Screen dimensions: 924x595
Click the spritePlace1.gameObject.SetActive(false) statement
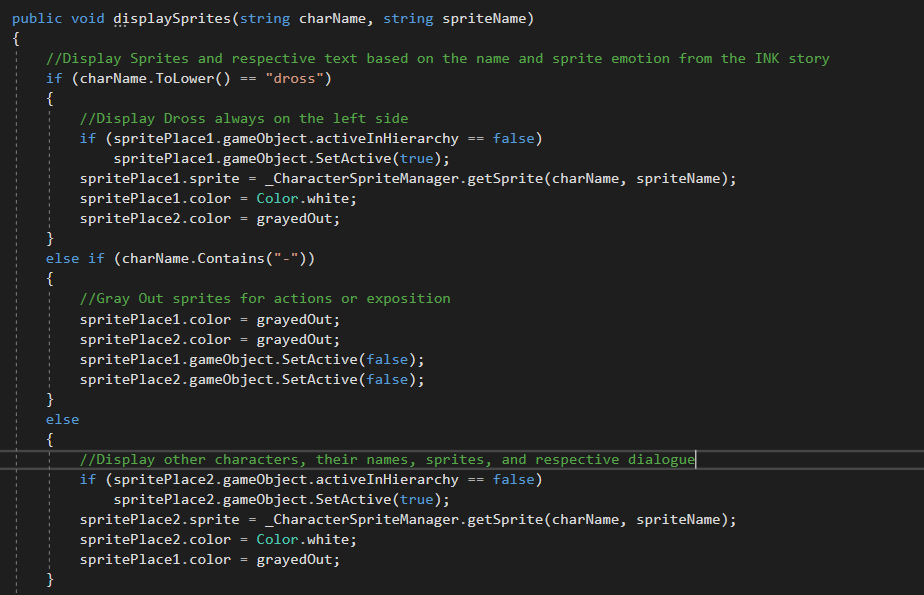pyautogui.click(x=252, y=359)
